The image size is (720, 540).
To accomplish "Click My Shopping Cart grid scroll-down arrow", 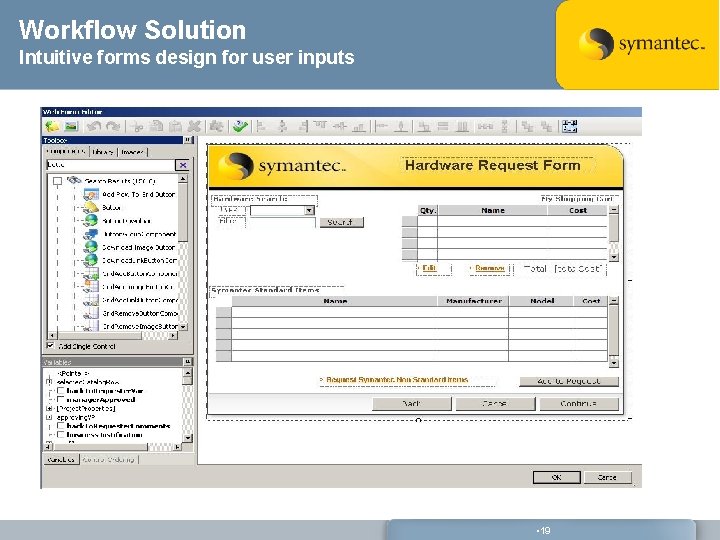I will point(613,257).
